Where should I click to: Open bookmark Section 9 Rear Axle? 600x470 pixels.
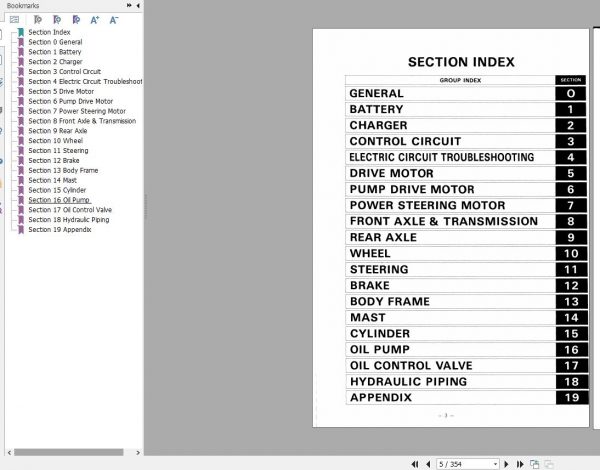pos(57,131)
